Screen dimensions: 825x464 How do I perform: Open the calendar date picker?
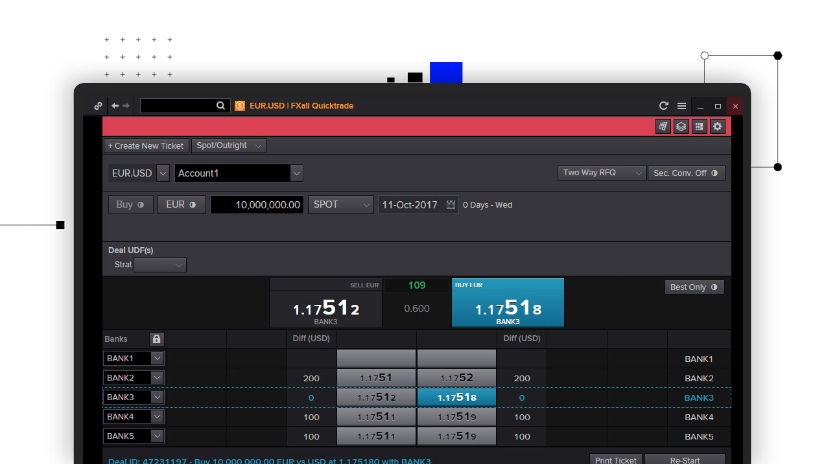[x=450, y=205]
